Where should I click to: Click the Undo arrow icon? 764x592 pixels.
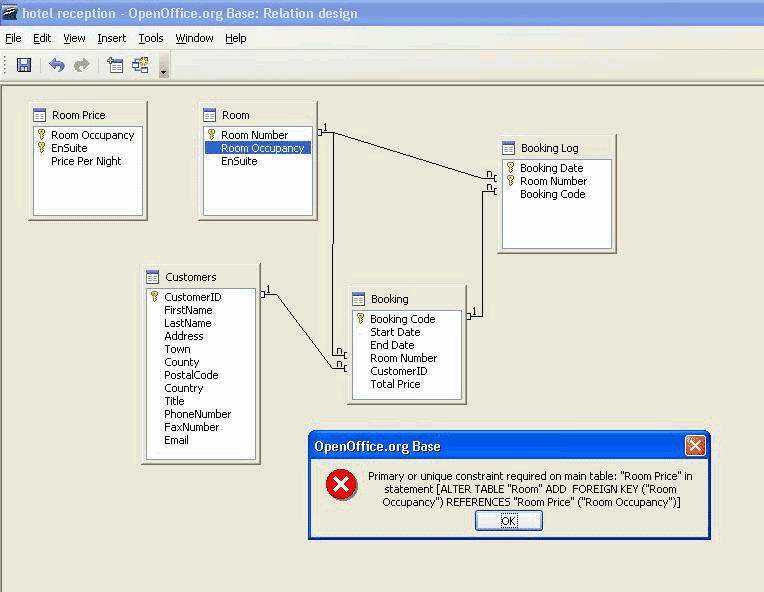pos(57,65)
